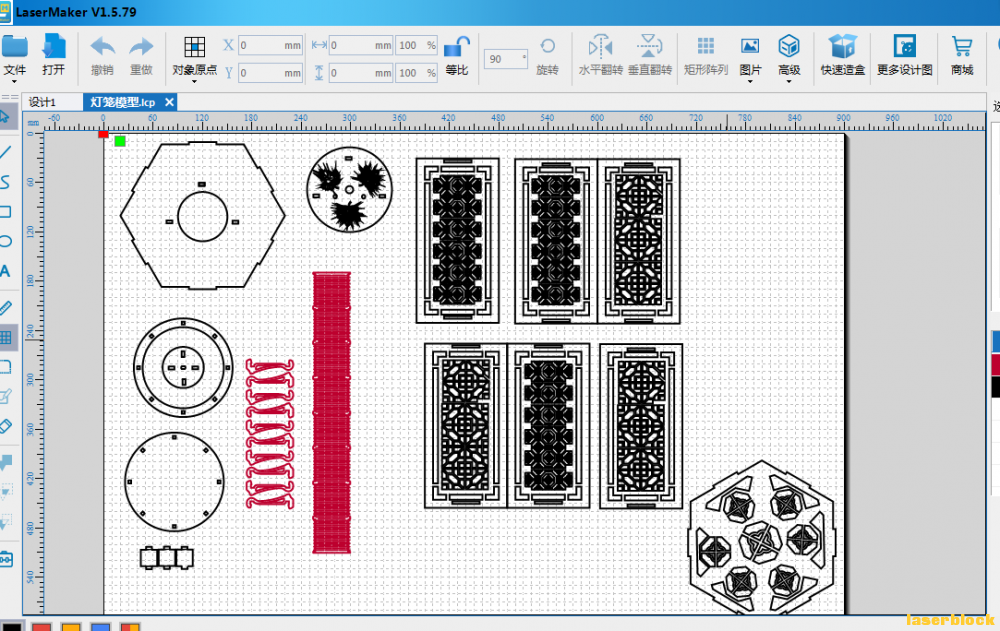1000x631 pixels.
Task: Click the 旋转 rotate button
Action: [547, 56]
